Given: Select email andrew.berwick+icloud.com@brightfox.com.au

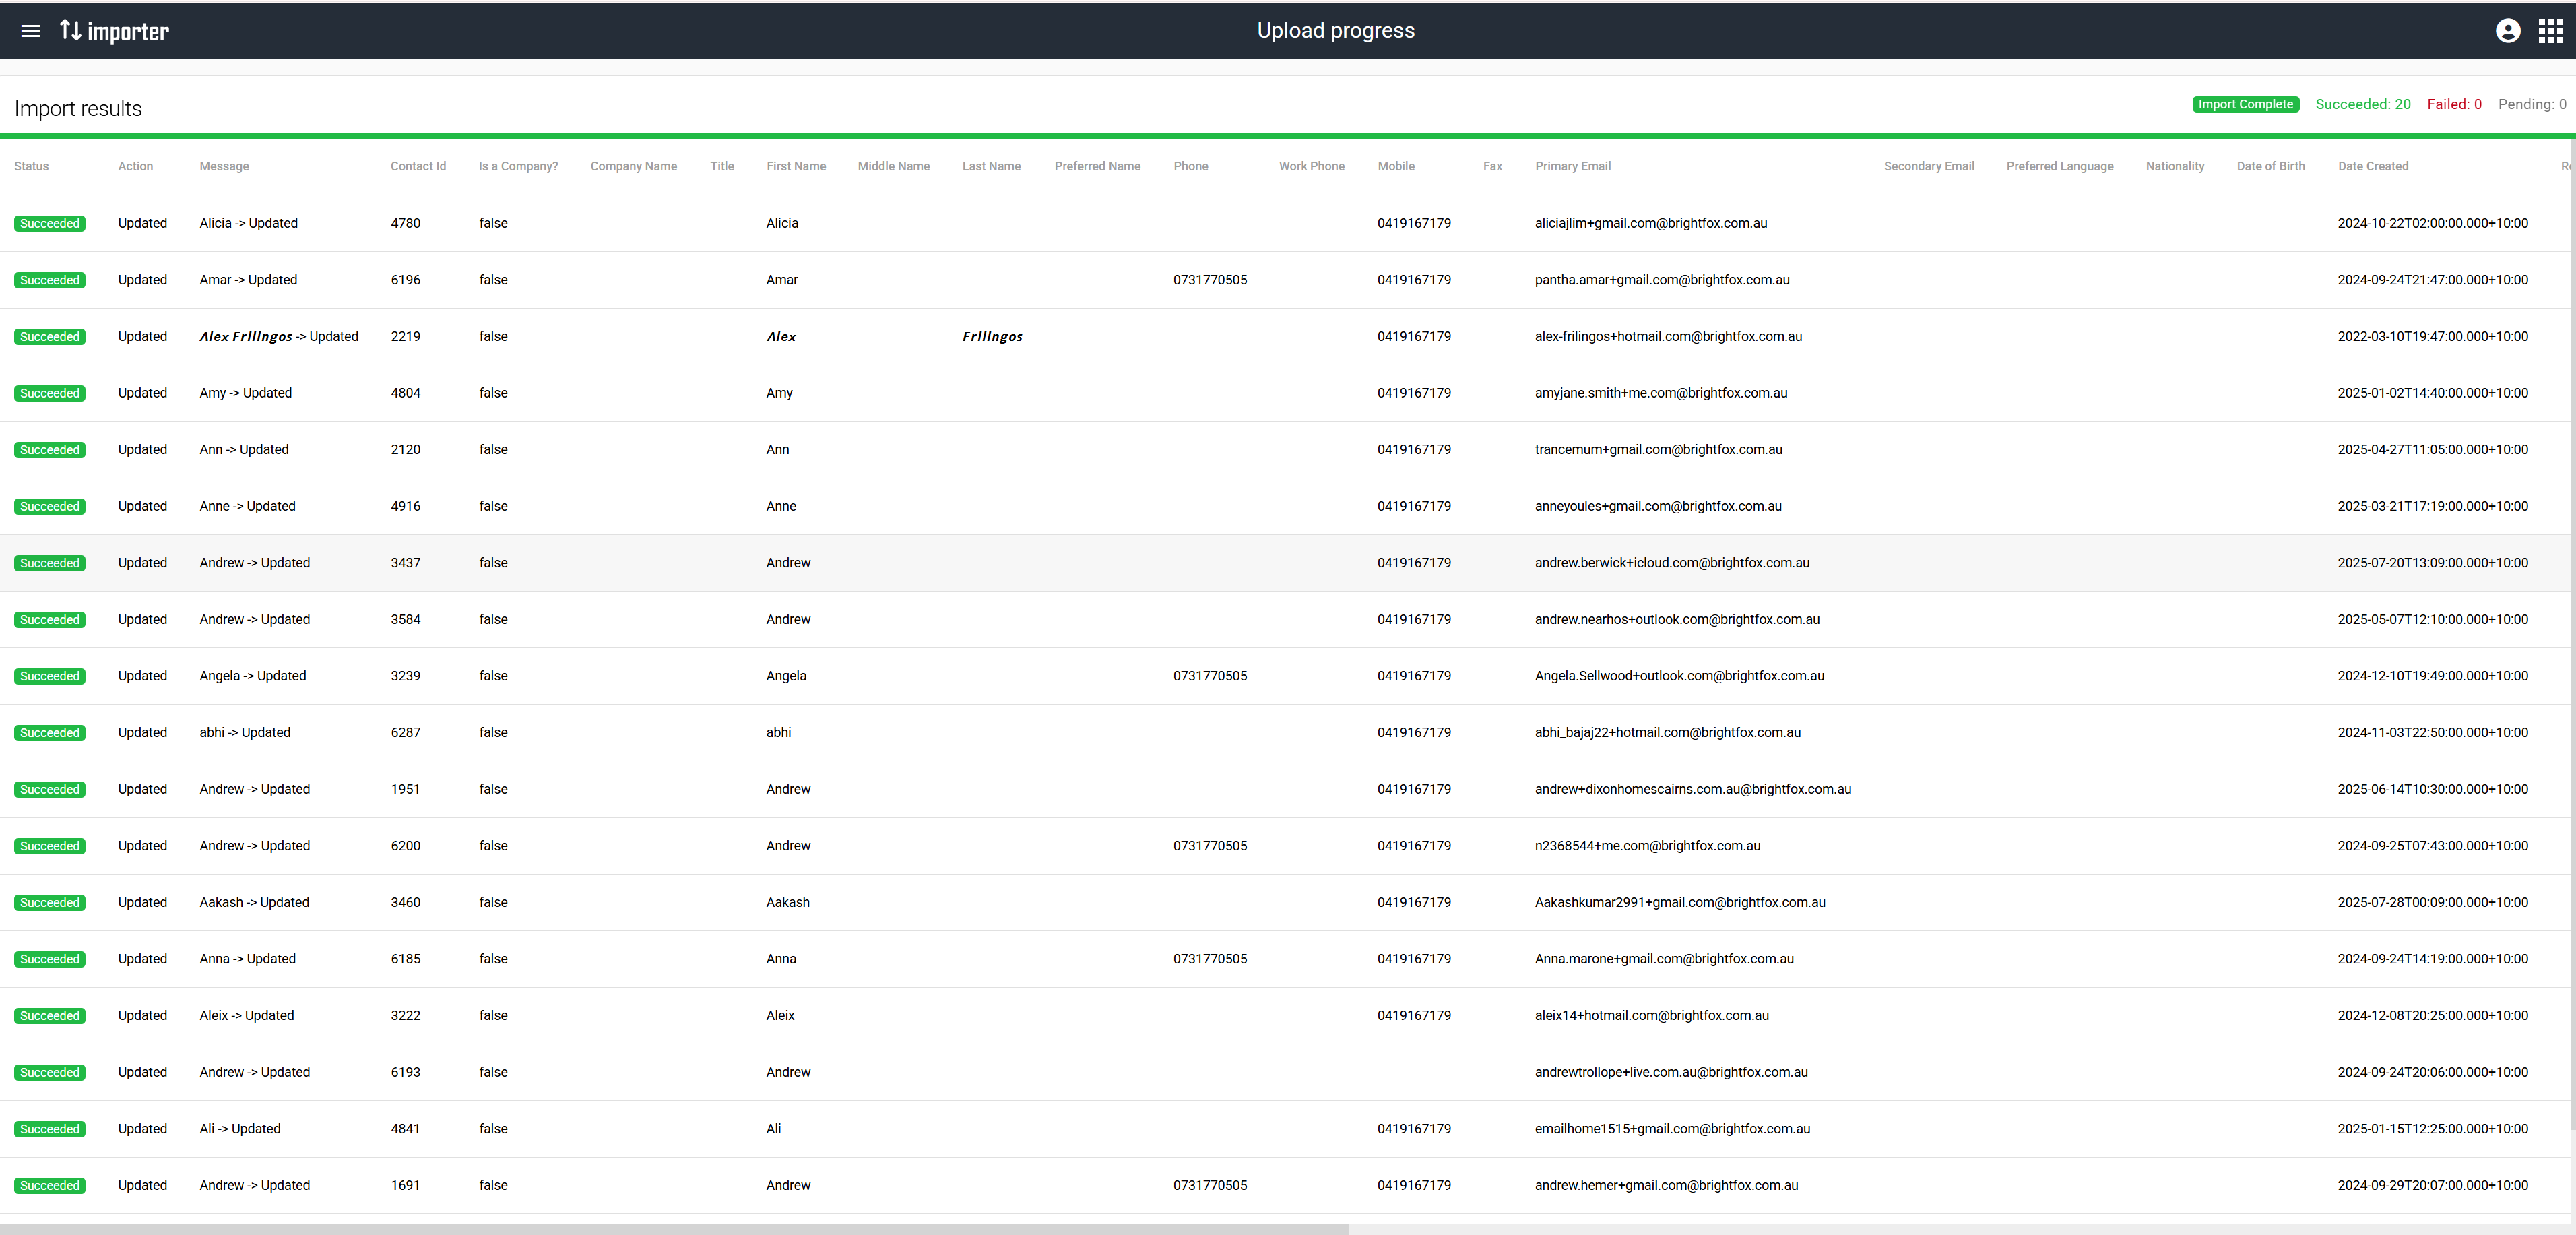Looking at the screenshot, I should click(1672, 563).
